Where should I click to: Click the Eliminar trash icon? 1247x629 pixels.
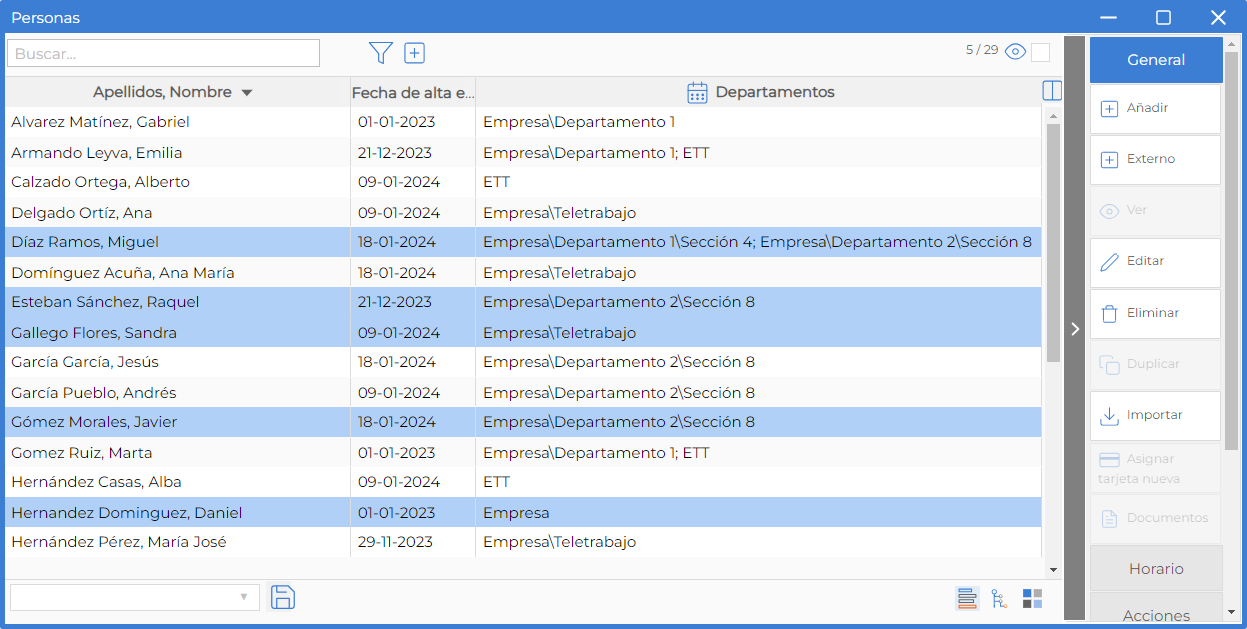(x=1109, y=313)
